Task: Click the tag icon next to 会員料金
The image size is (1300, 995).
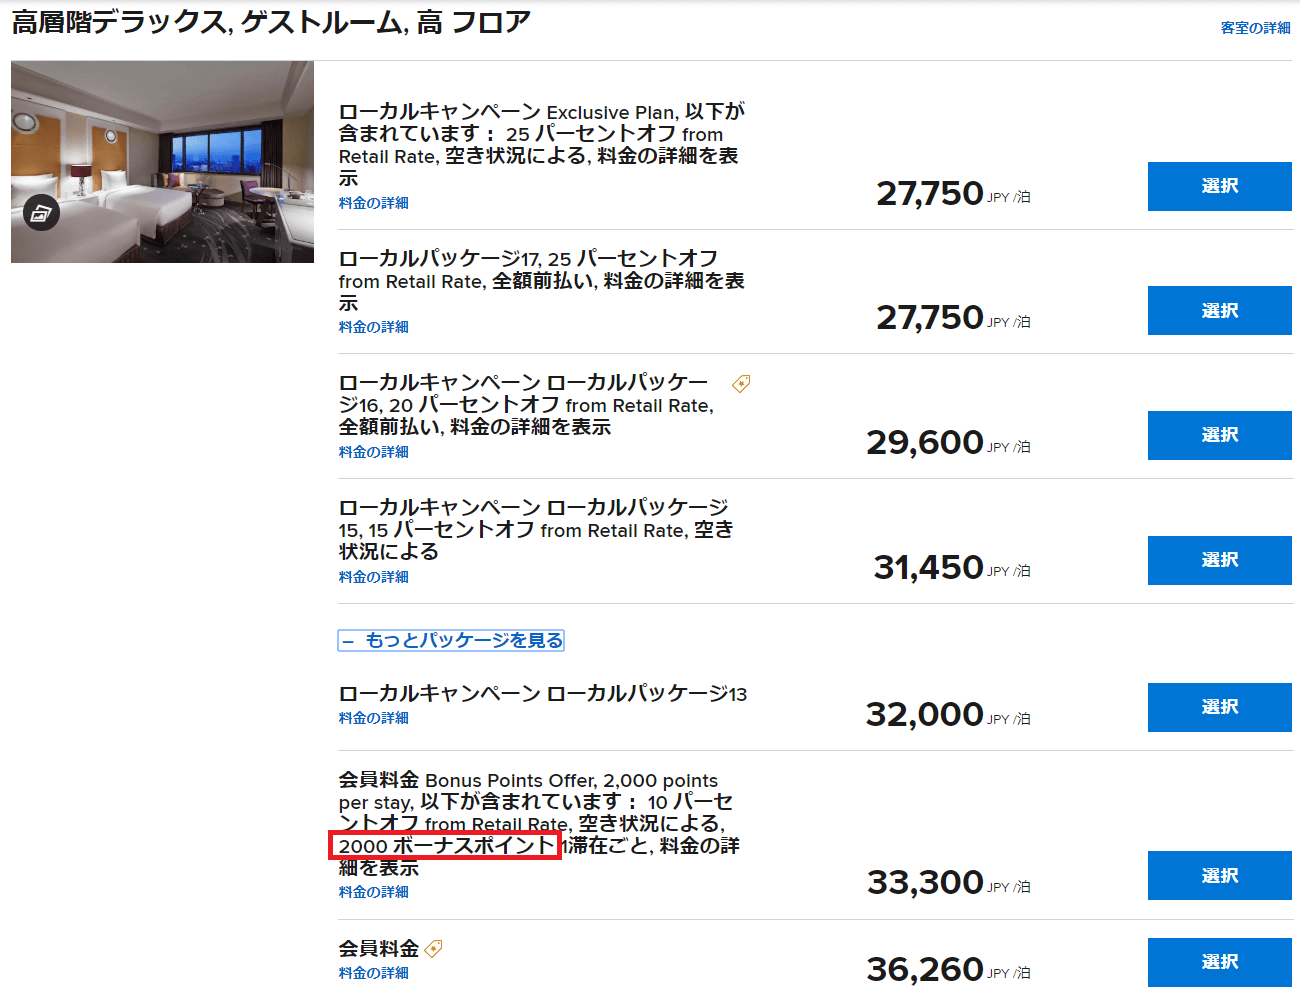Action: (x=433, y=948)
